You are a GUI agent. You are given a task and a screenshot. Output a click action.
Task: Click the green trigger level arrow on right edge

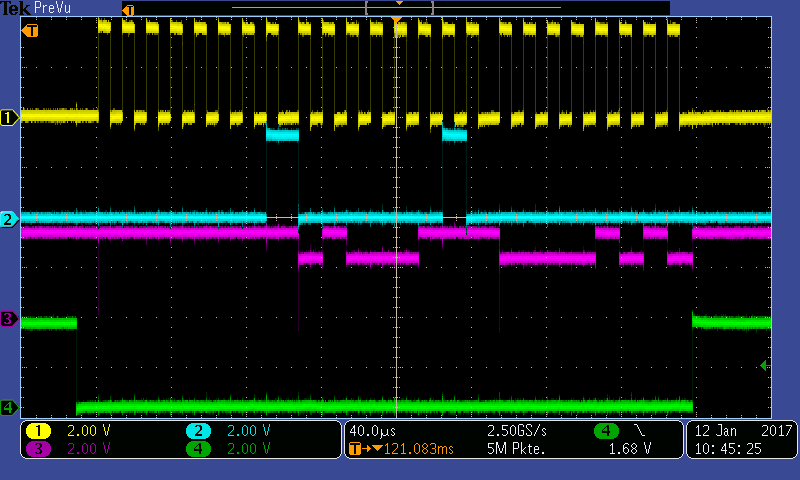coord(764,365)
